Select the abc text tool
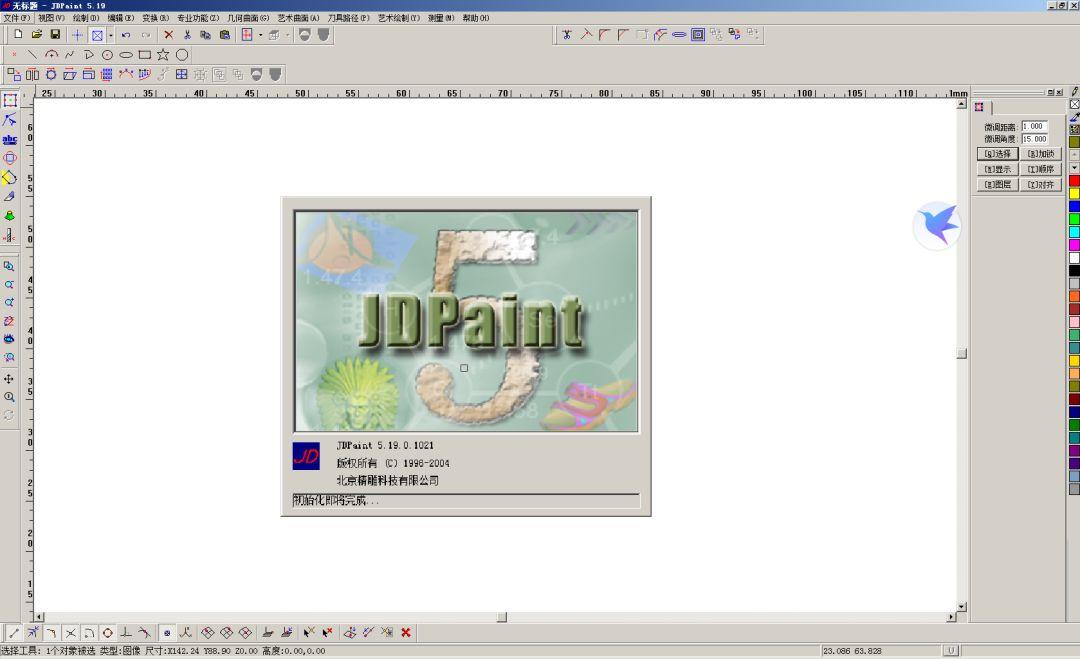 coord(10,139)
